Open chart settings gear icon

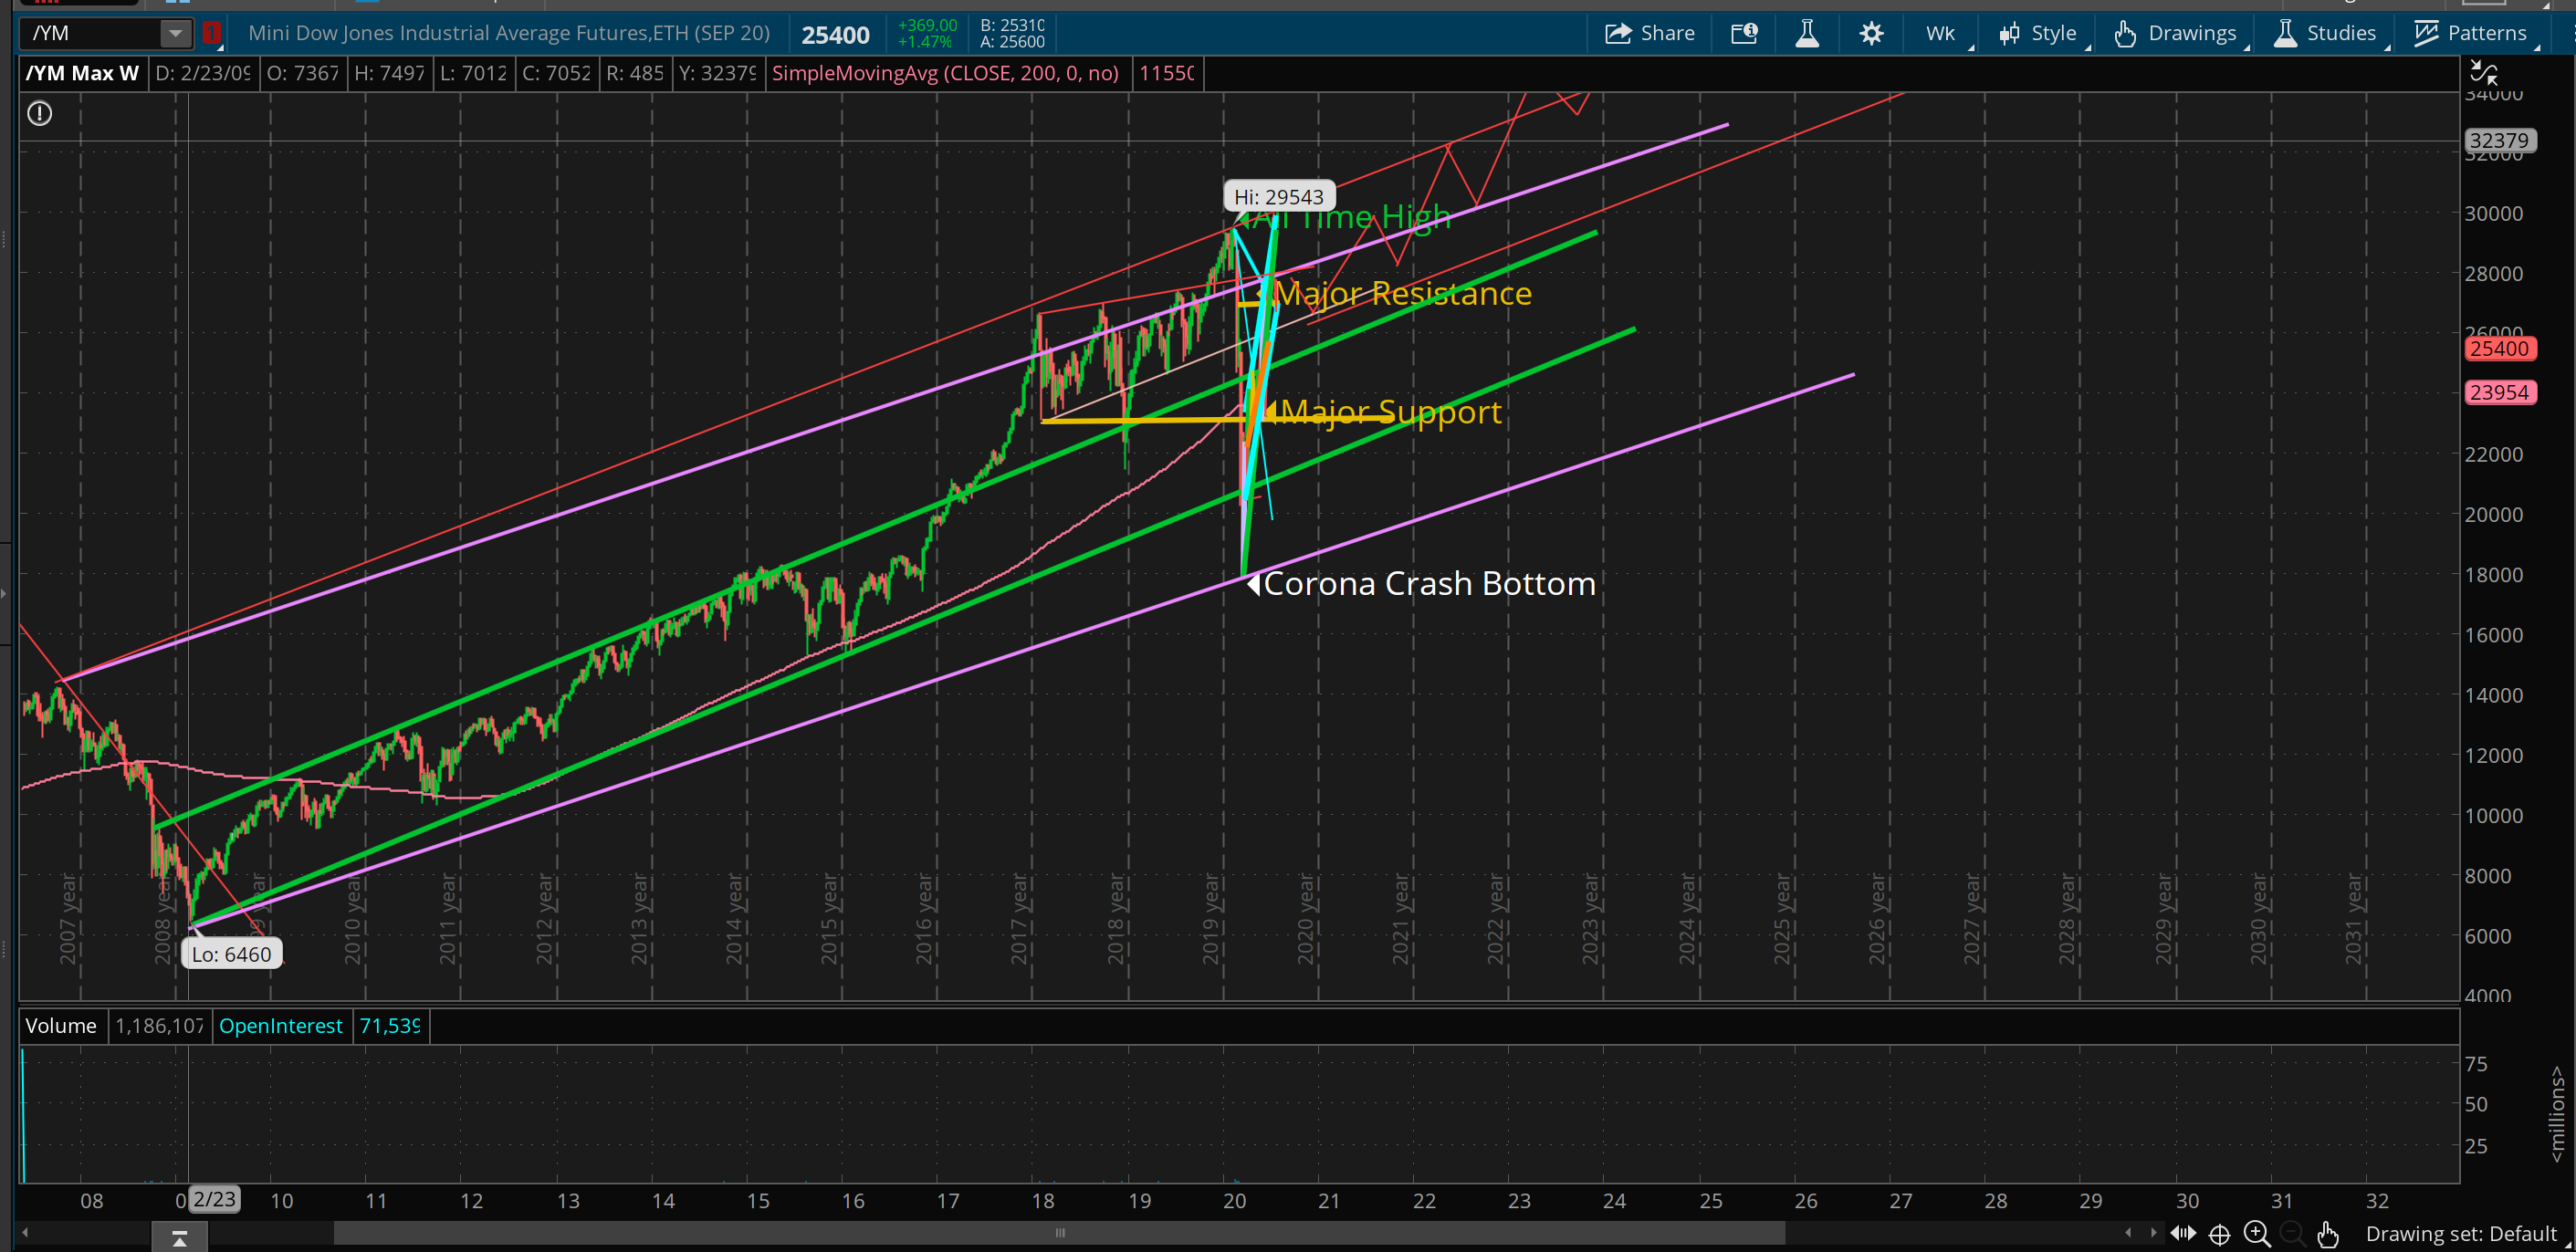pos(1871,33)
